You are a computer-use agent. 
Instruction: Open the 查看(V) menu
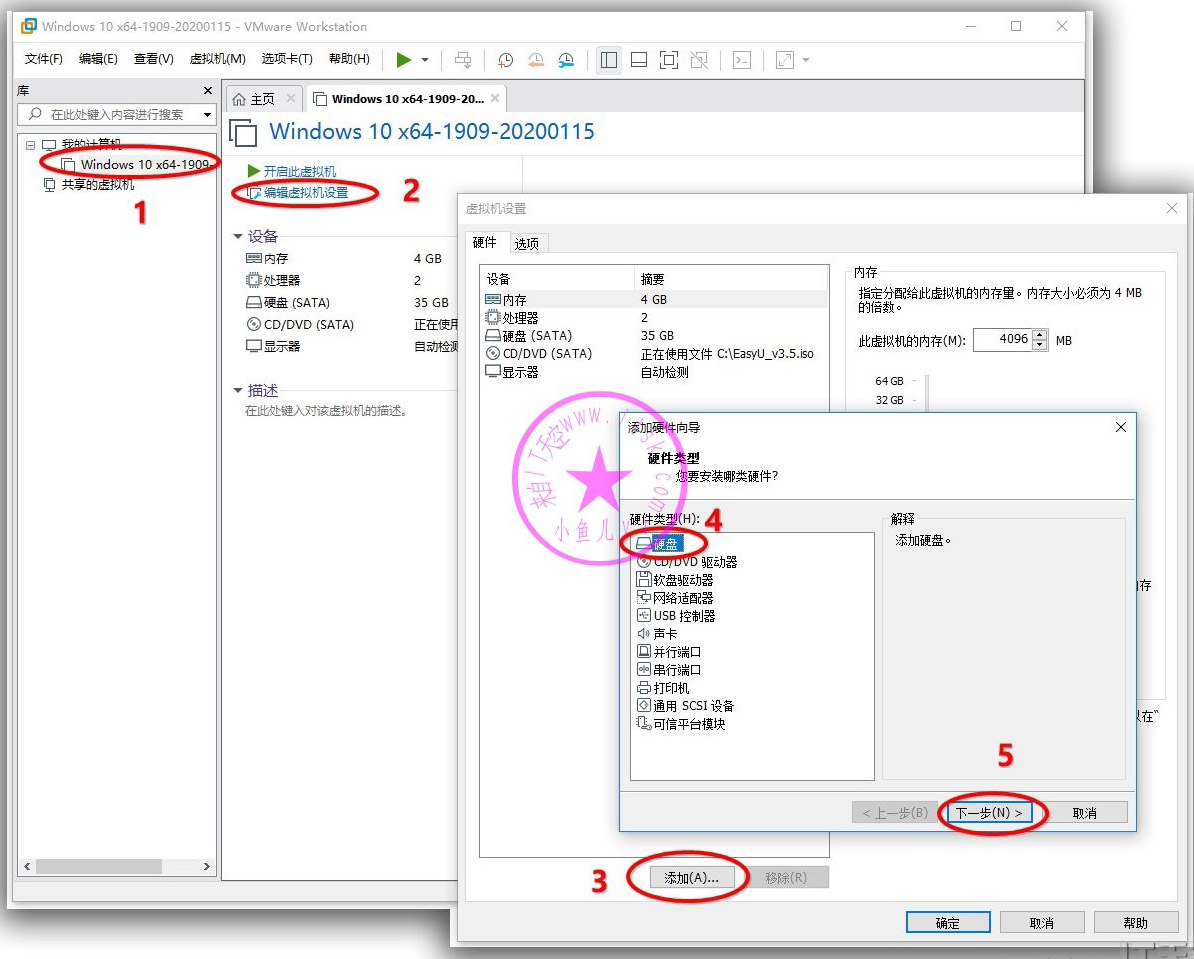point(153,59)
